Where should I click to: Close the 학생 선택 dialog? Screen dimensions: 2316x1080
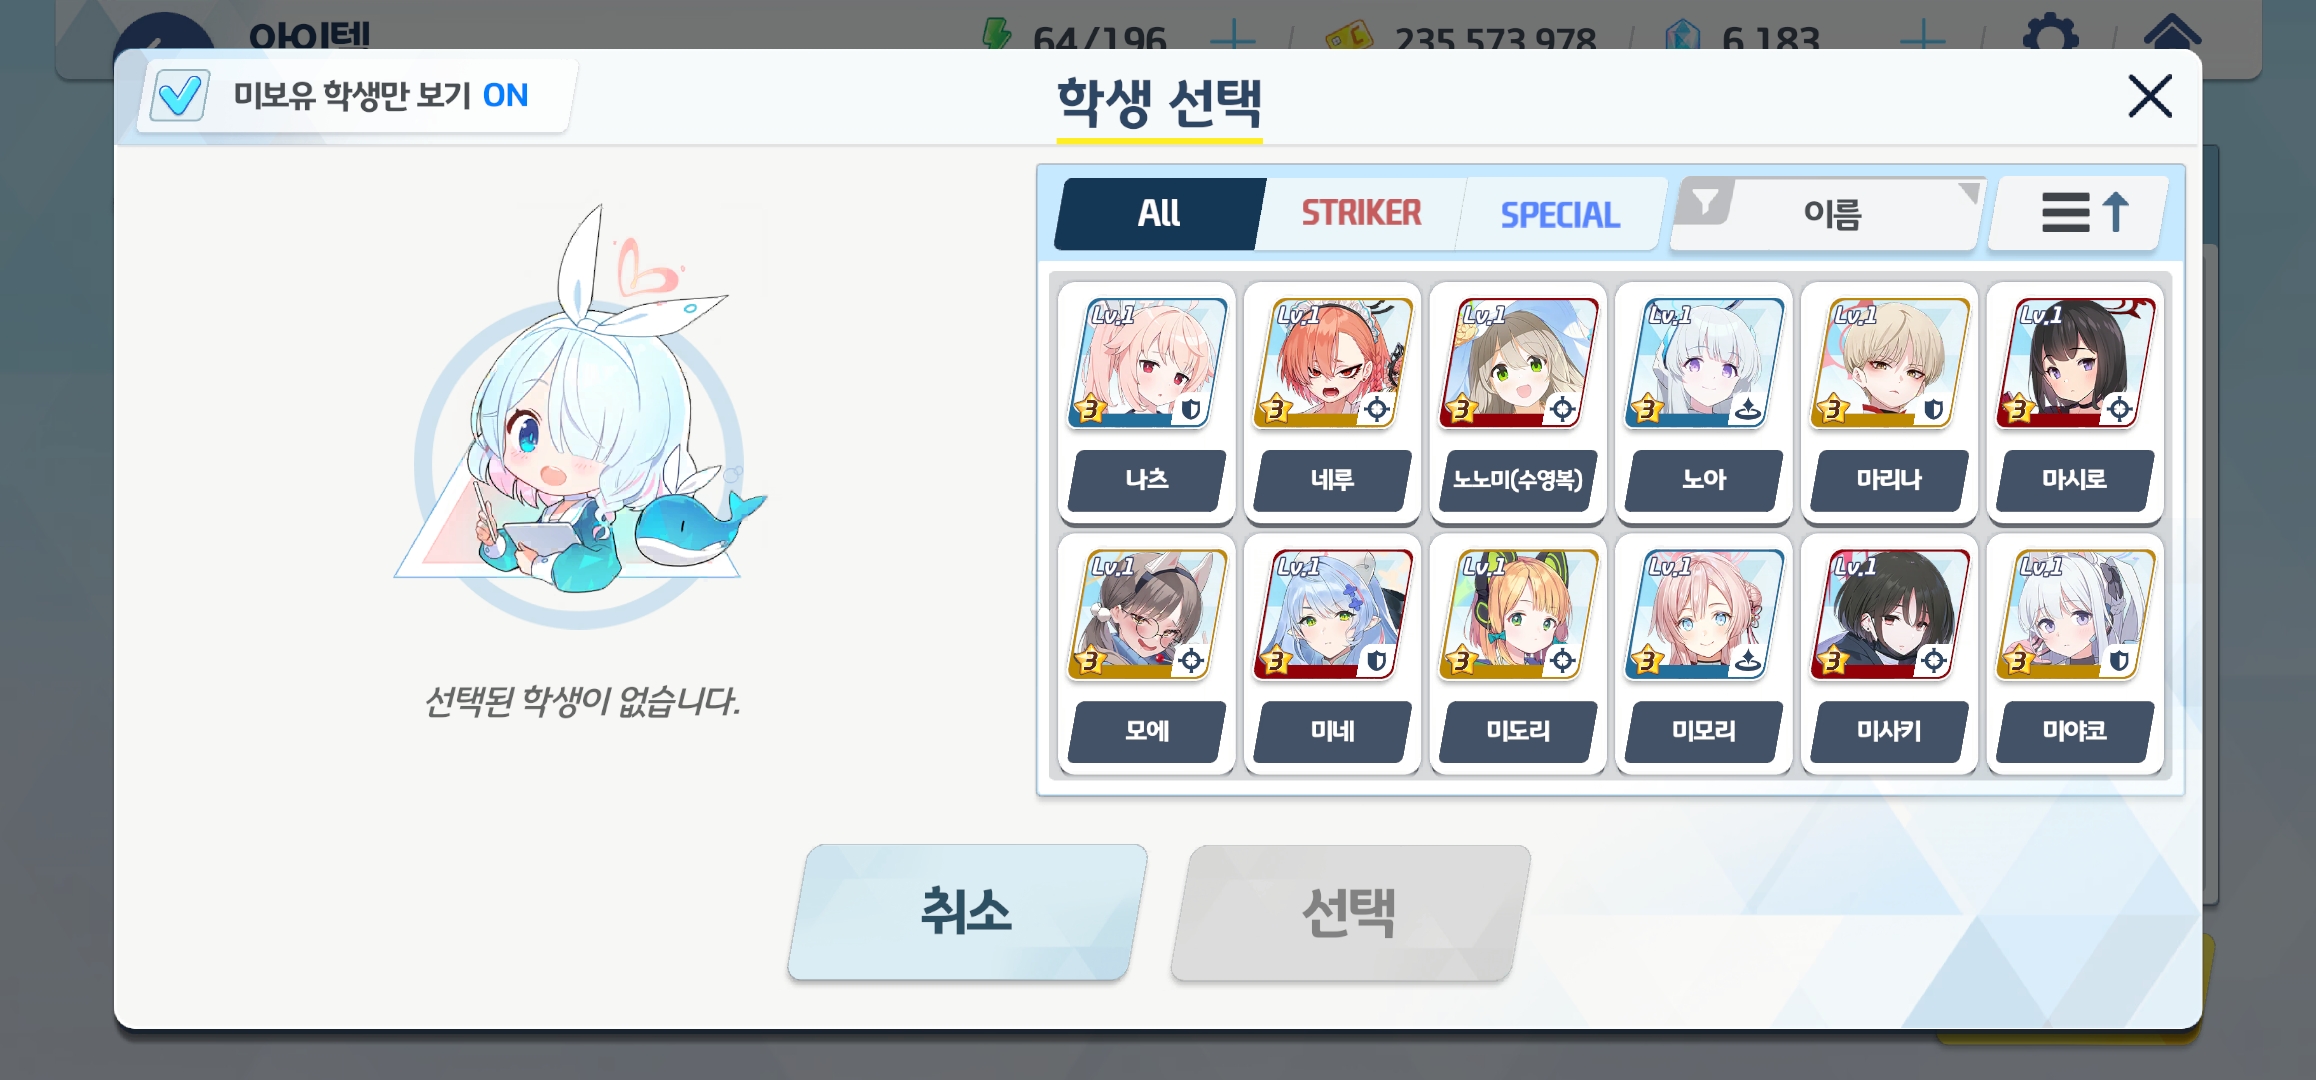click(2150, 96)
